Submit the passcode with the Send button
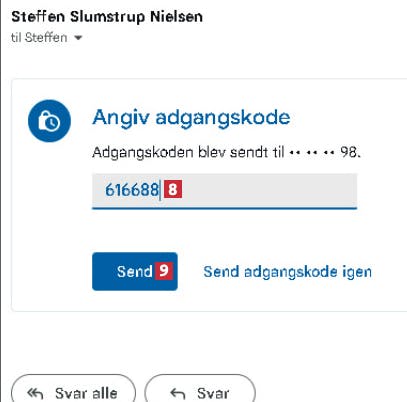This screenshot has width=407, height=402. tap(135, 271)
